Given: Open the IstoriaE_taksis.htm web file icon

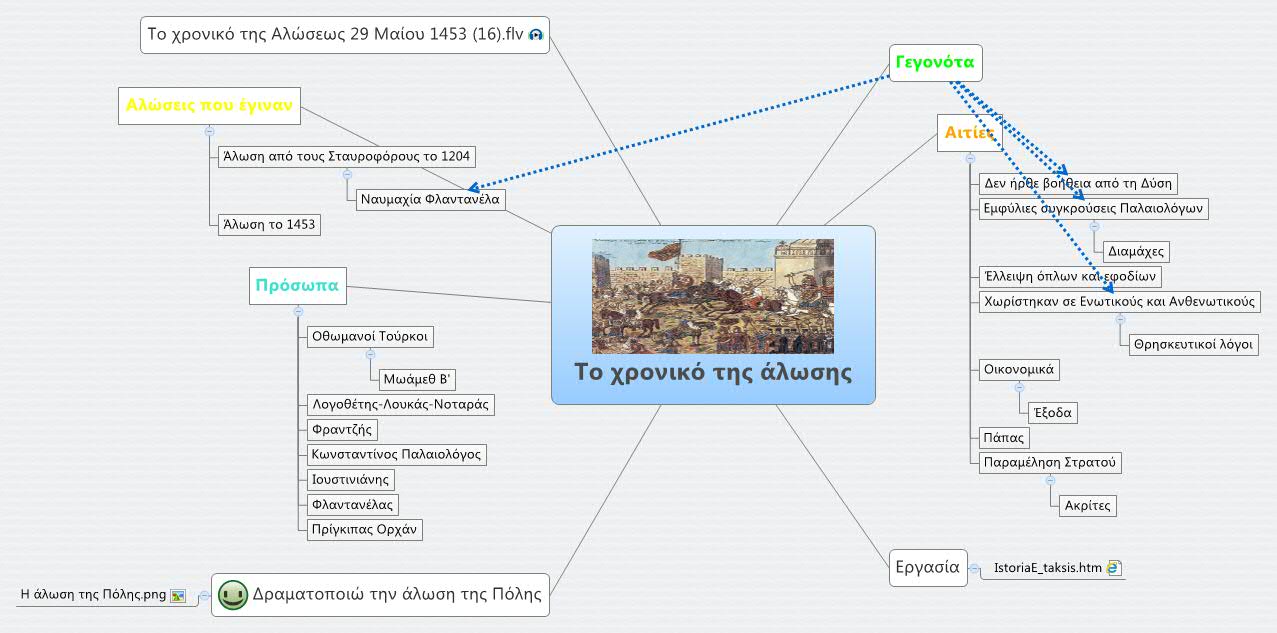Looking at the screenshot, I should (x=1114, y=568).
